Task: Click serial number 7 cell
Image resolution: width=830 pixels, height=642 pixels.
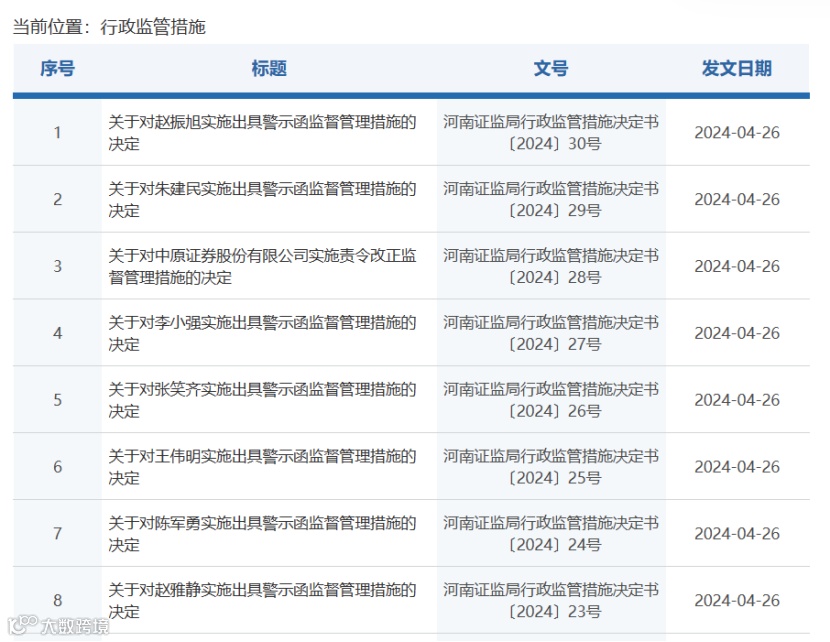Action: point(57,534)
